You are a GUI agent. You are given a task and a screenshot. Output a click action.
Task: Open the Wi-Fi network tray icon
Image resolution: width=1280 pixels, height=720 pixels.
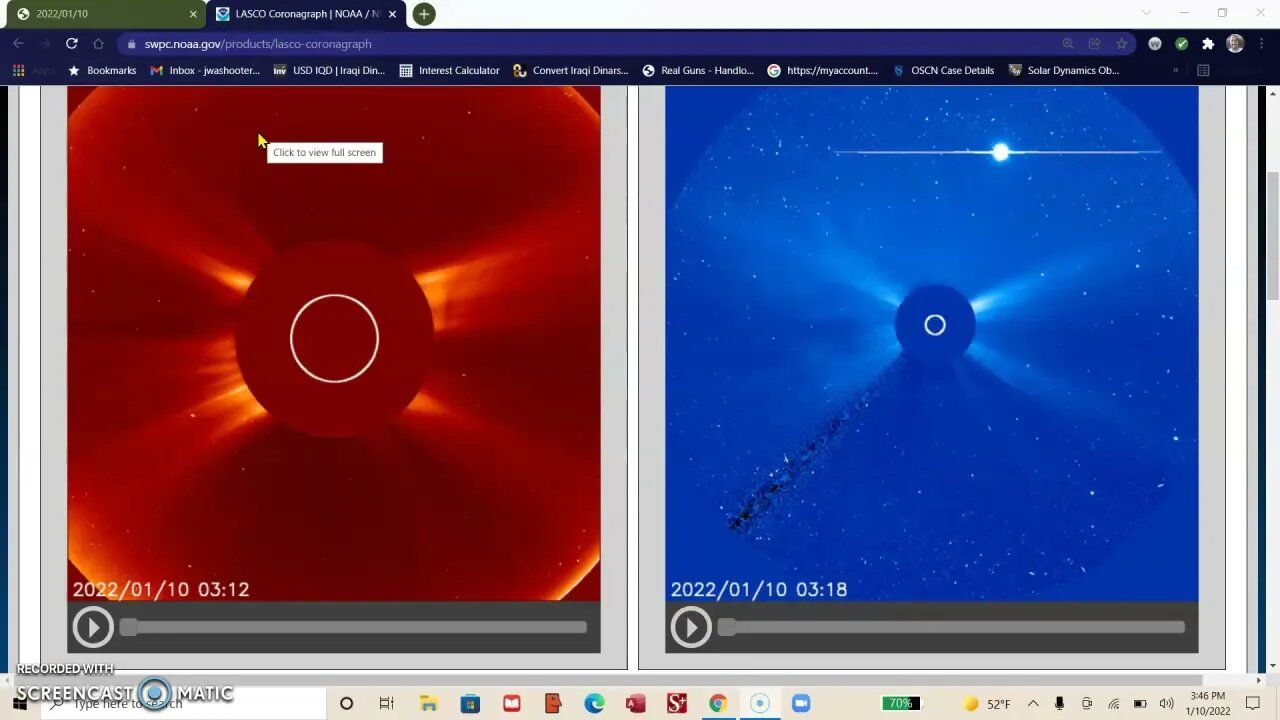1113,703
